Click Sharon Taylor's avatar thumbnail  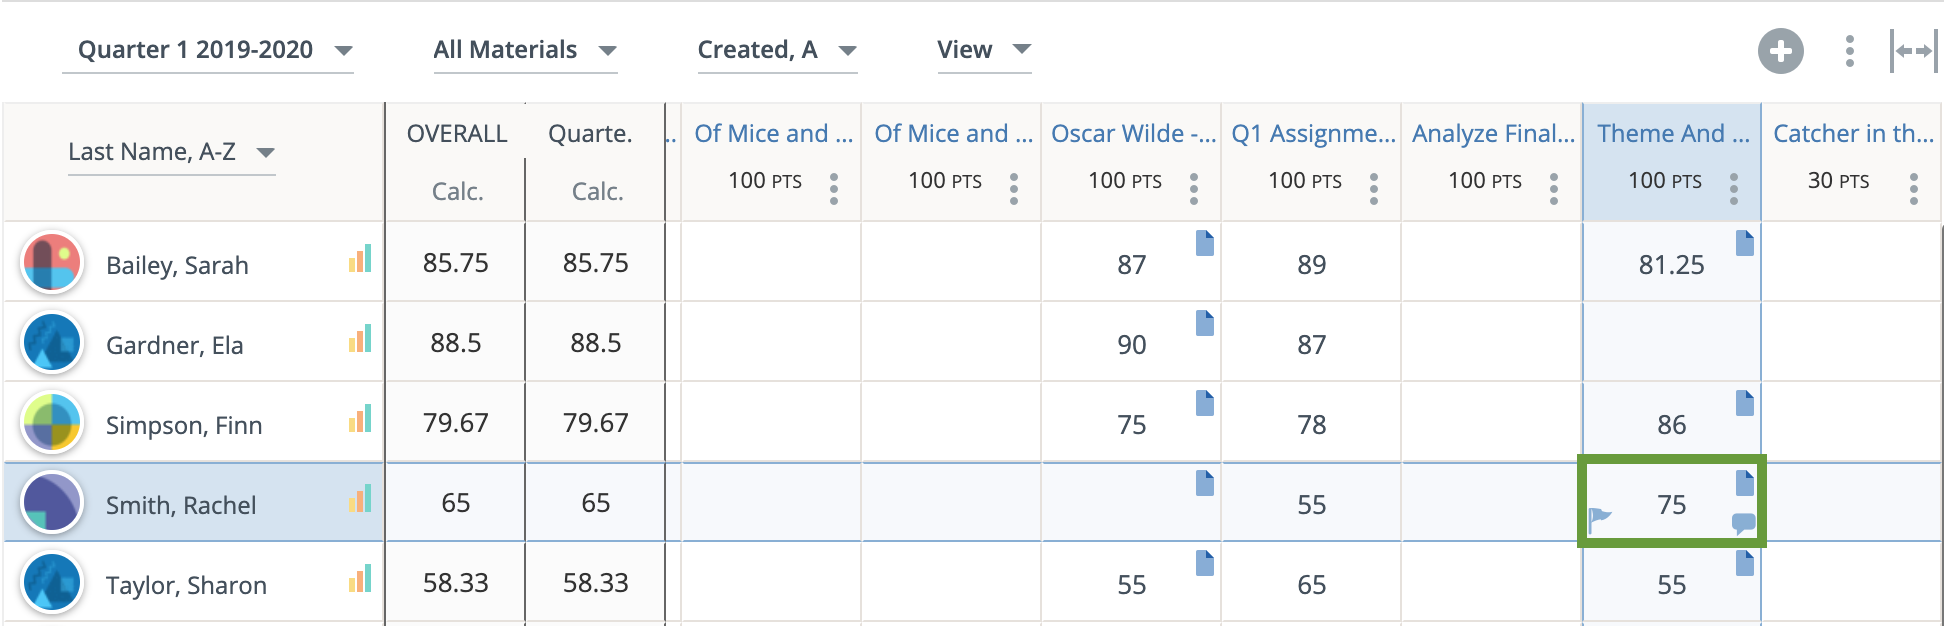[x=52, y=583]
